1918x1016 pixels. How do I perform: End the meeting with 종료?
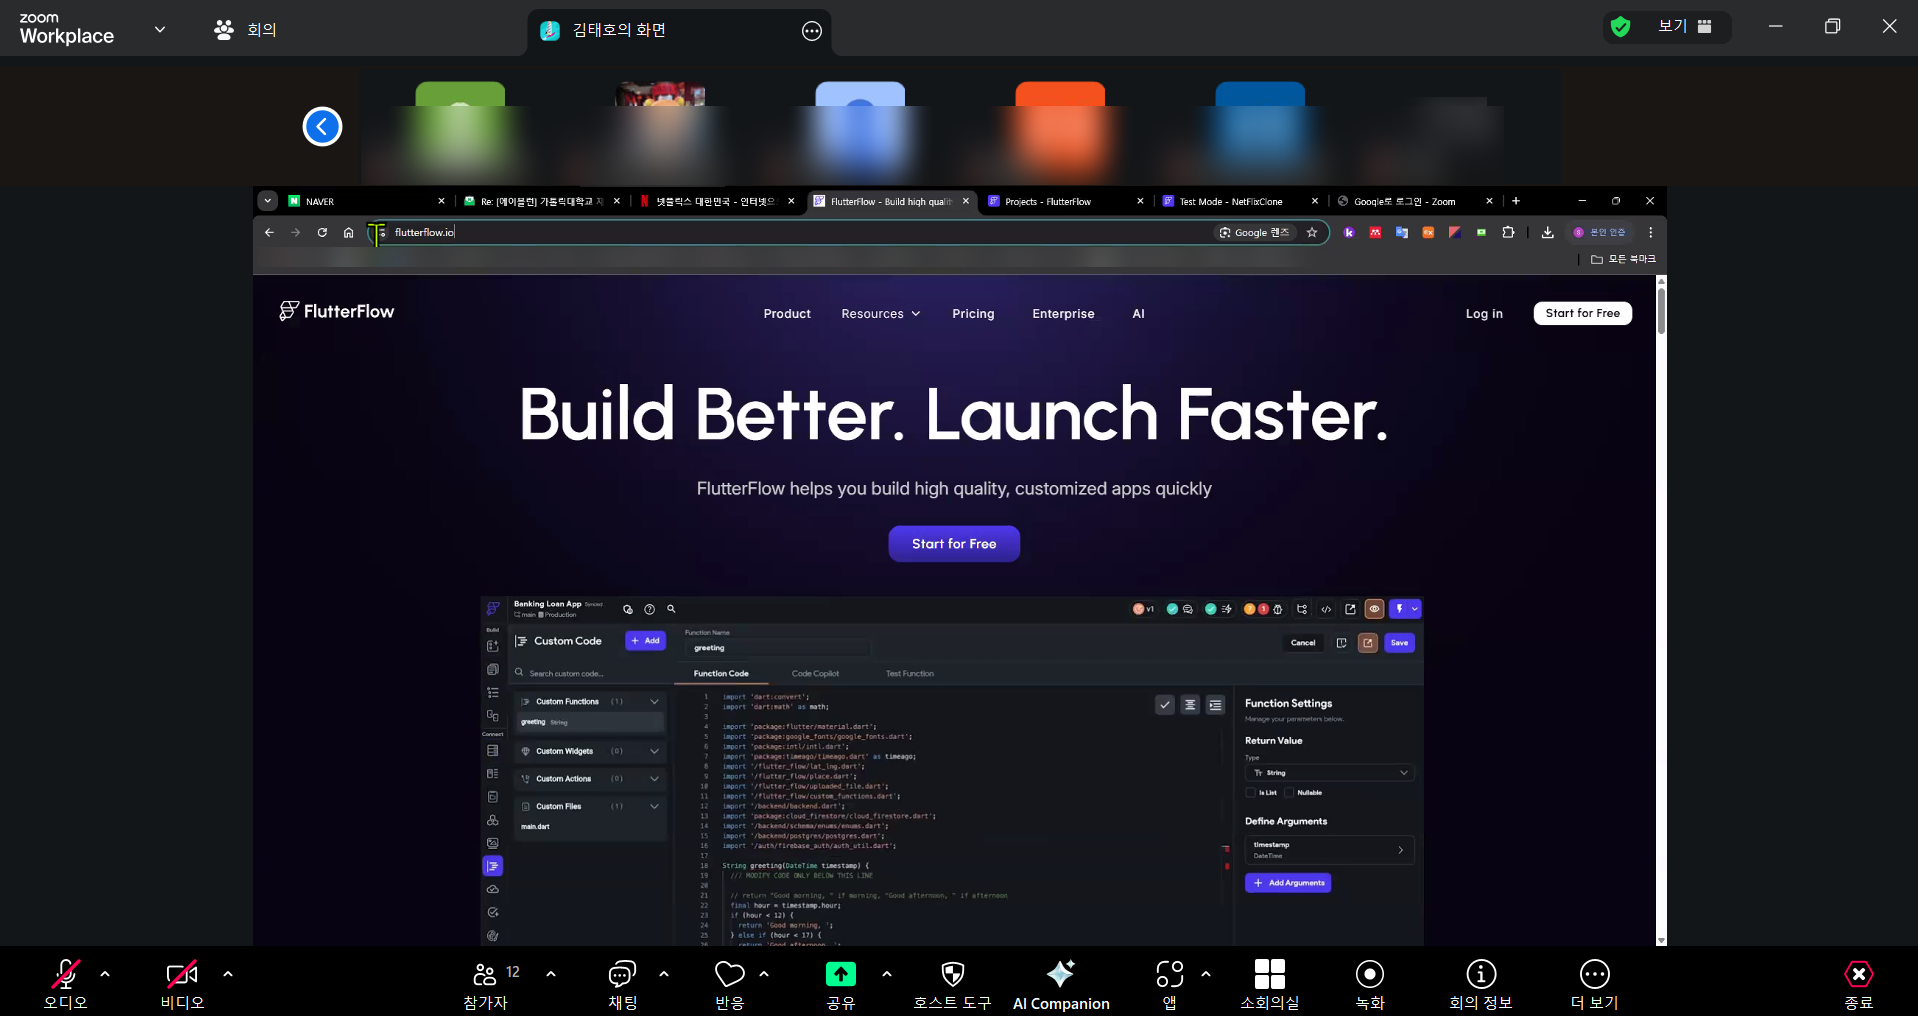point(1858,985)
